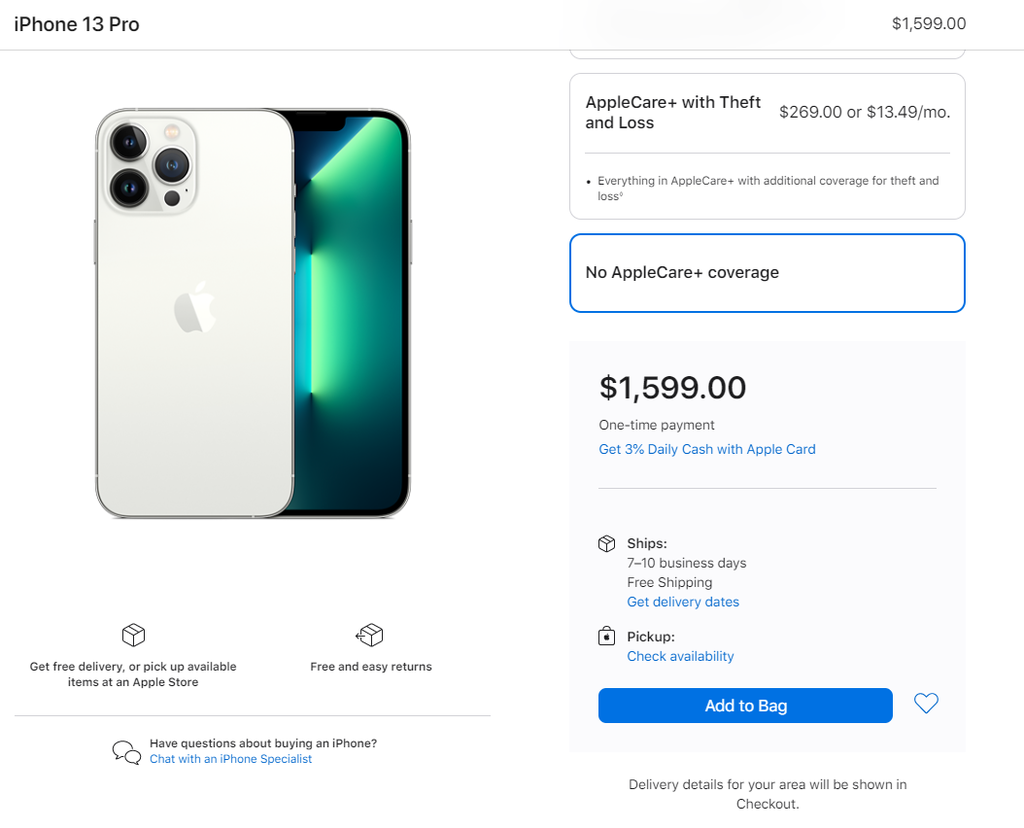Open the Get delivery dates link
Screen dimensions: 1024x828
pos(683,602)
